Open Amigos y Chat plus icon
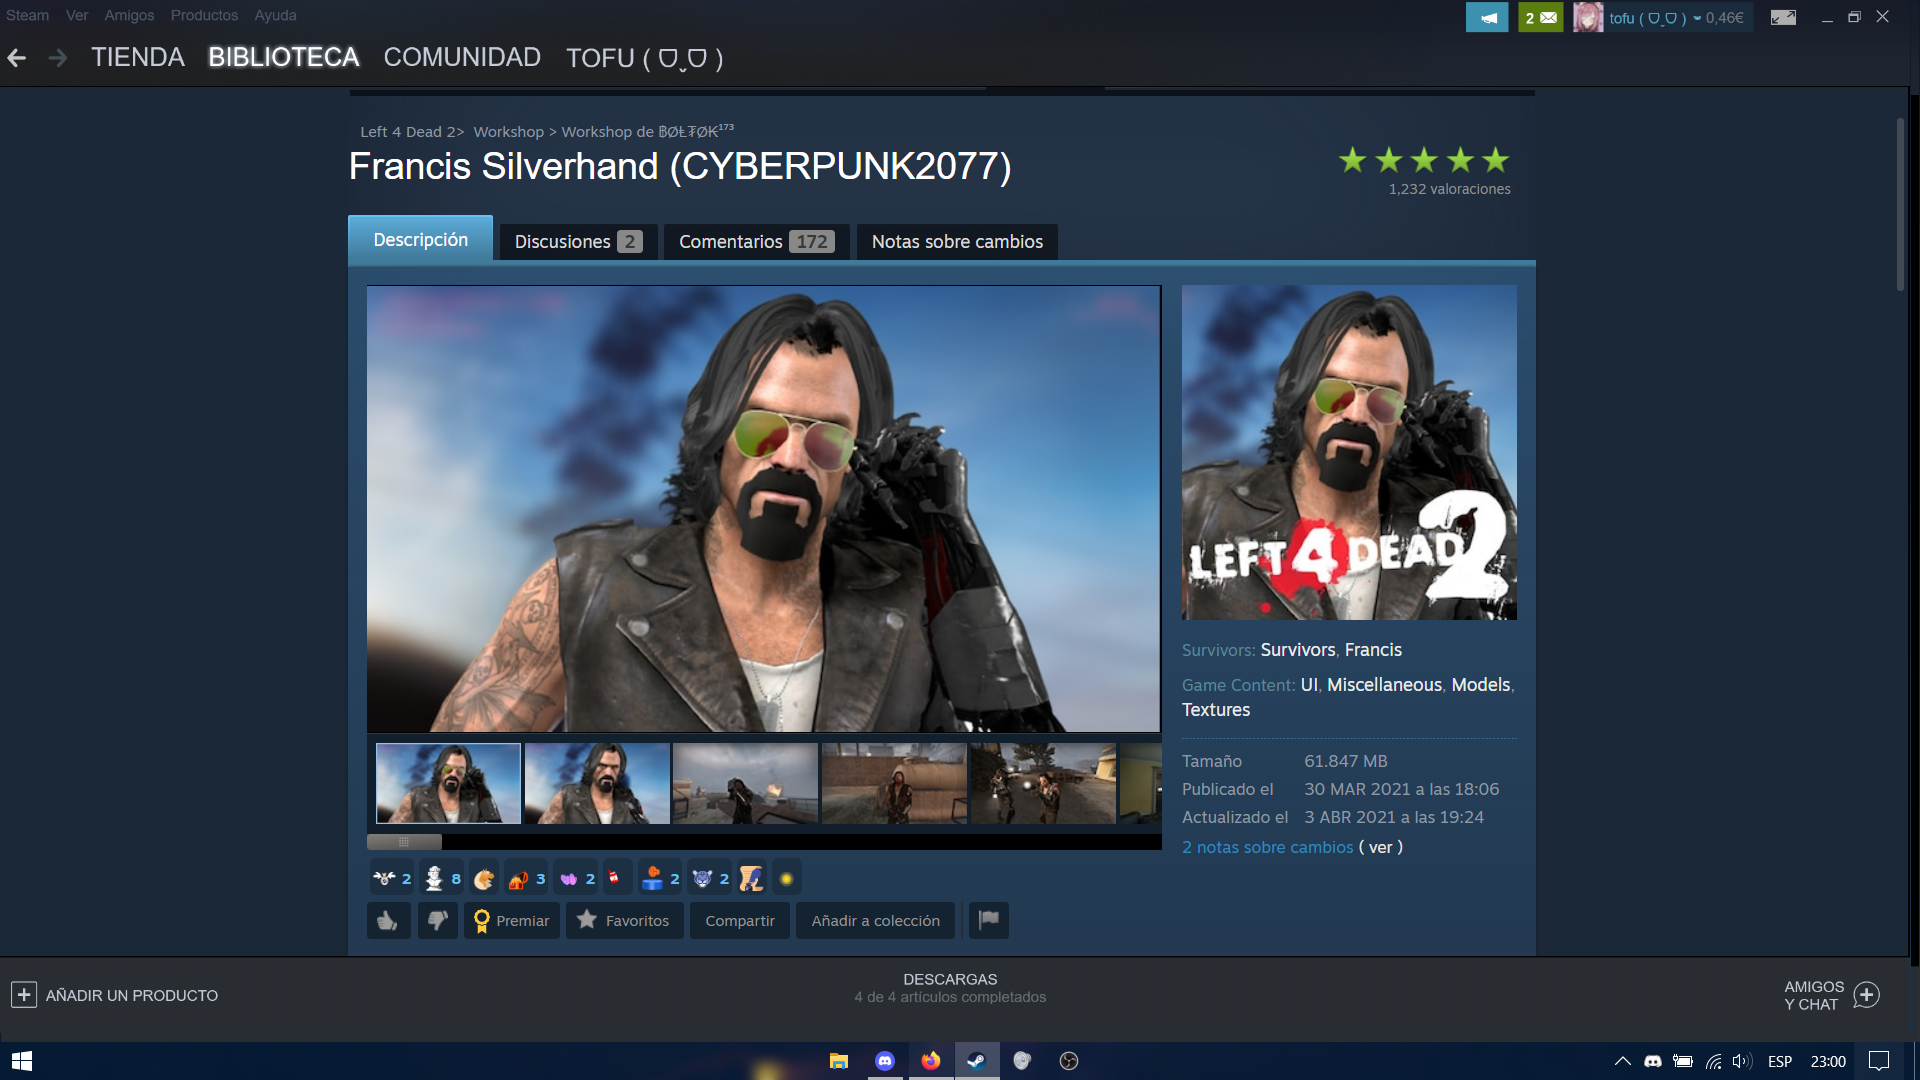The height and width of the screenshot is (1080, 1920). click(x=1866, y=995)
